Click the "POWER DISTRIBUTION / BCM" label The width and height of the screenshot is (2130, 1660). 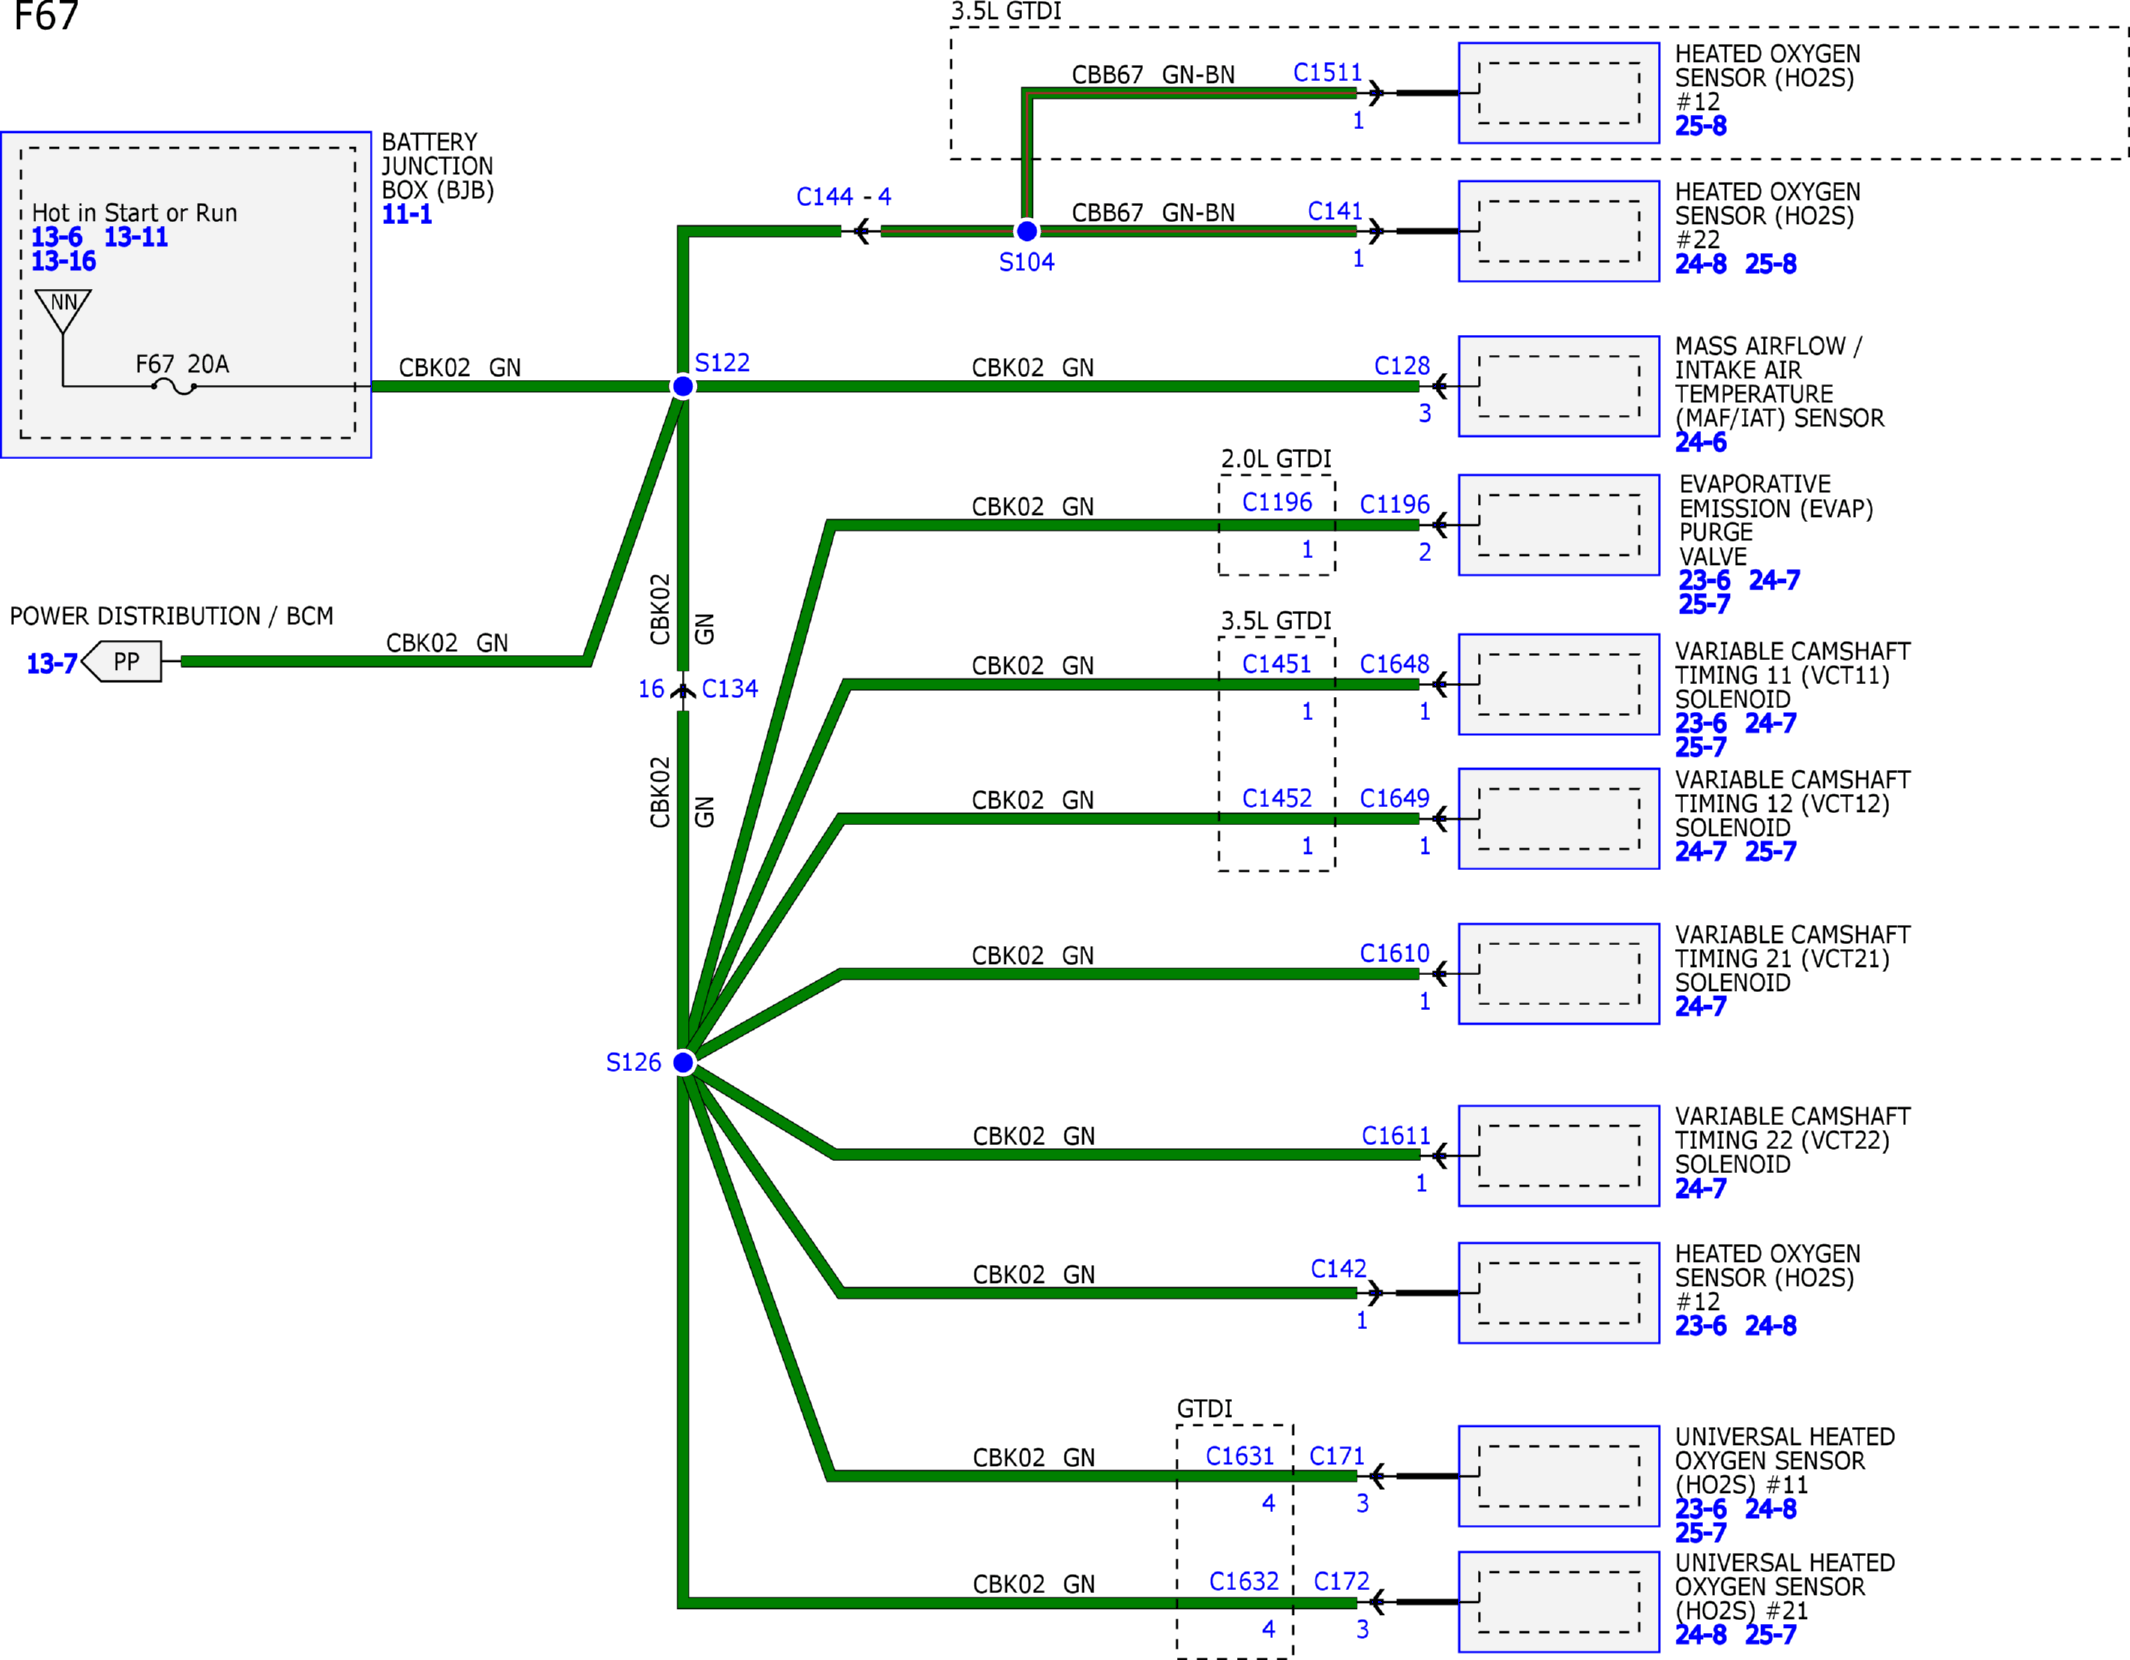[x=172, y=616]
